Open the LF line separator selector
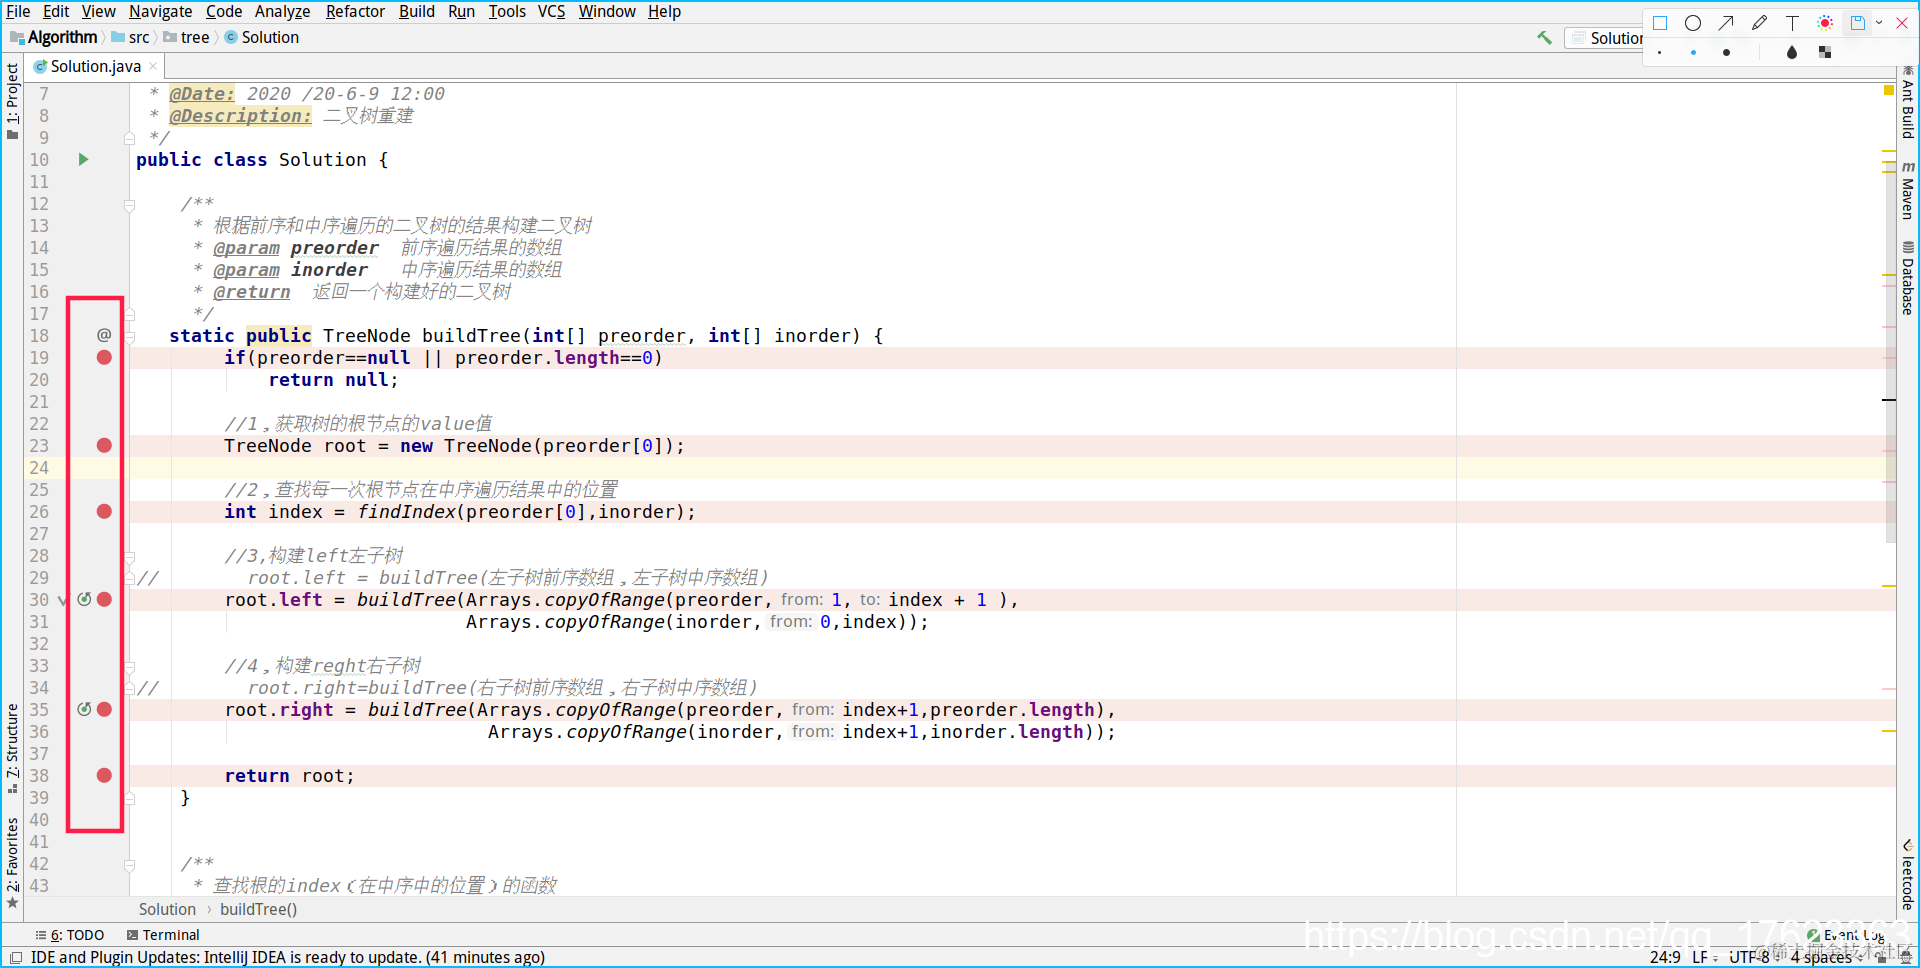Viewport: 1920px width, 968px height. point(1704,957)
